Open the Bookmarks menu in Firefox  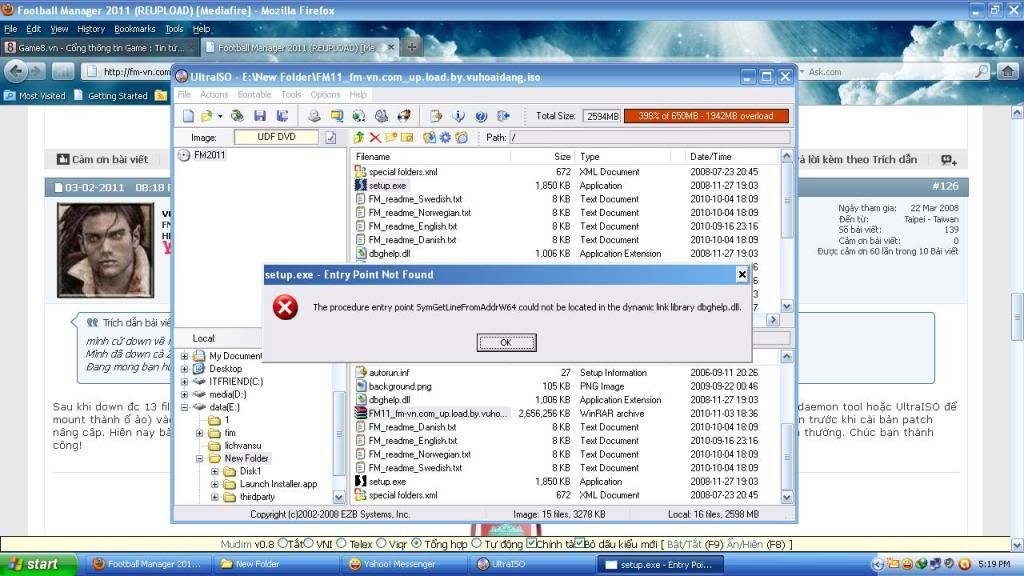pos(134,29)
